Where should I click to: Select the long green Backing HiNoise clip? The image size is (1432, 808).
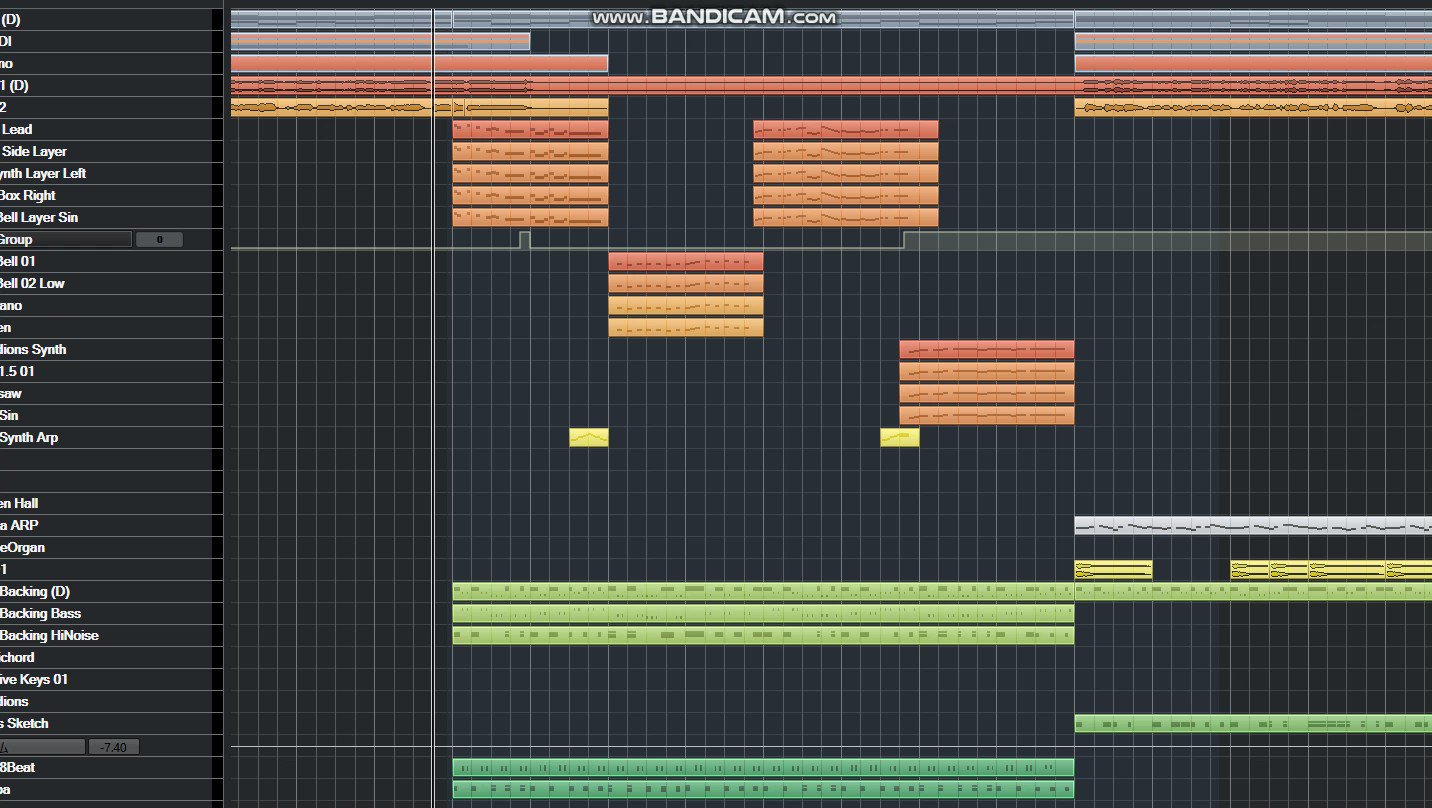(x=760, y=635)
